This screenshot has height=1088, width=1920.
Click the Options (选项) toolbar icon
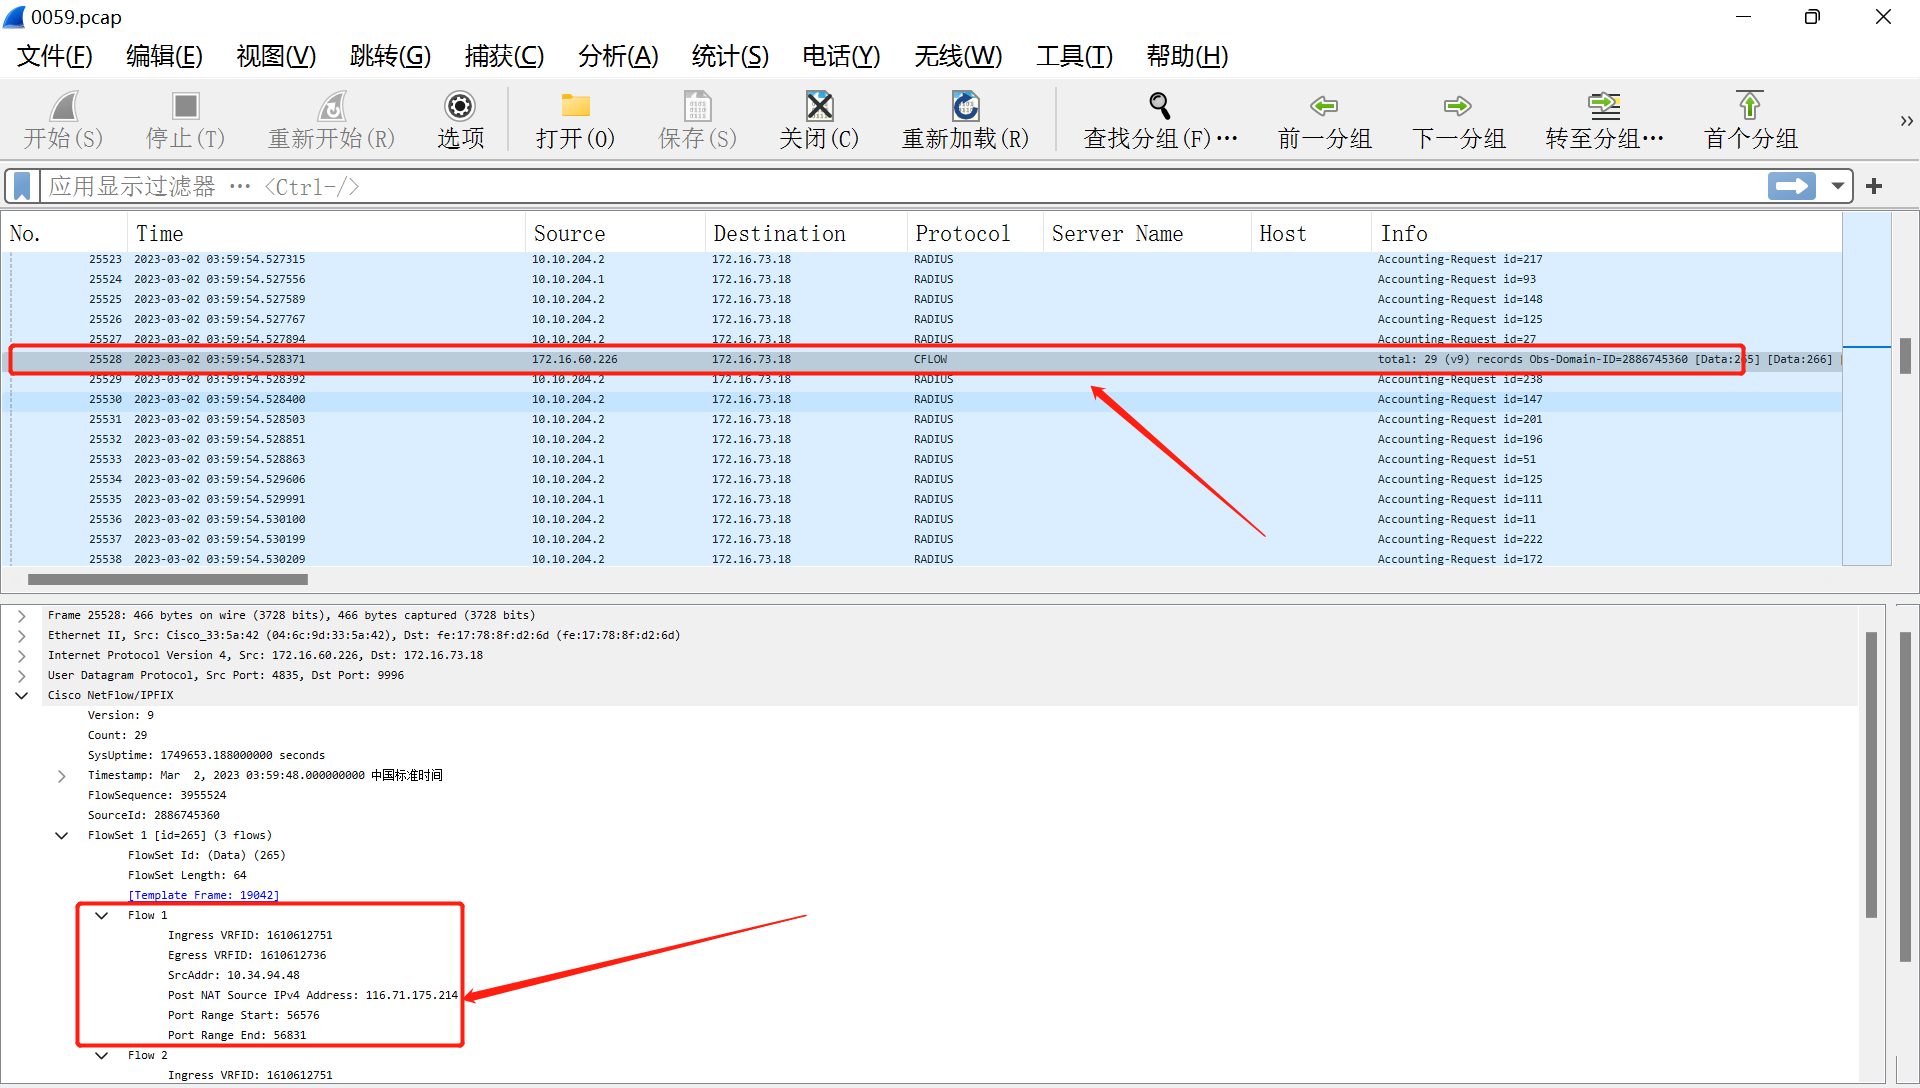460,107
